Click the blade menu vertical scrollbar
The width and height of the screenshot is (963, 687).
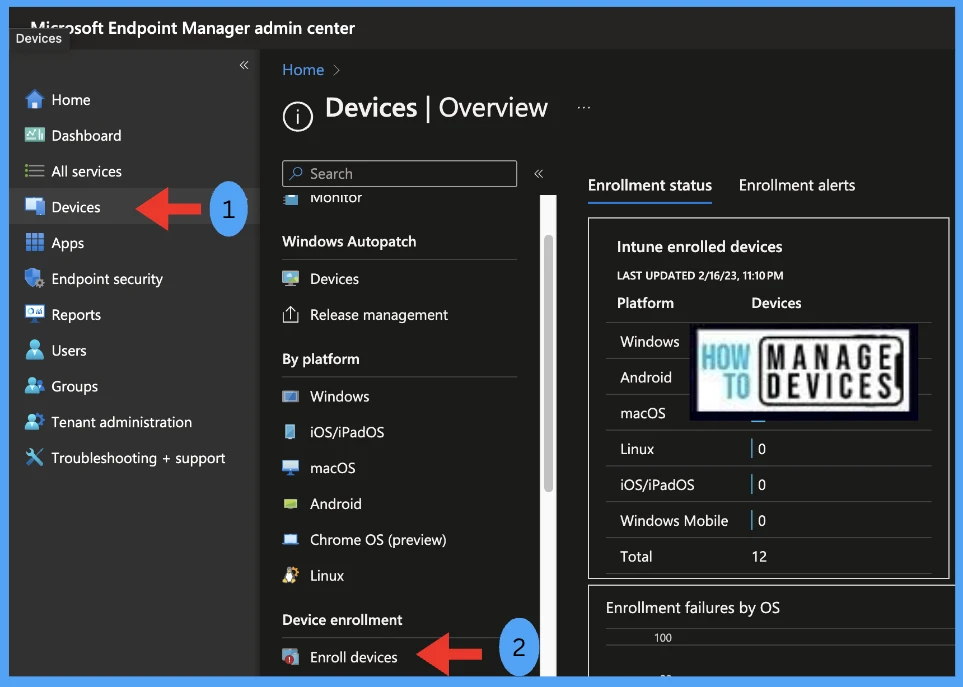point(548,363)
